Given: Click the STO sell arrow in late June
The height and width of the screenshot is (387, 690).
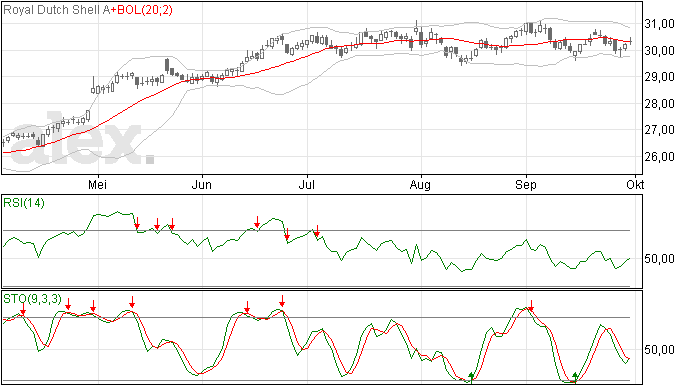Looking at the screenshot, I should (x=282, y=301).
